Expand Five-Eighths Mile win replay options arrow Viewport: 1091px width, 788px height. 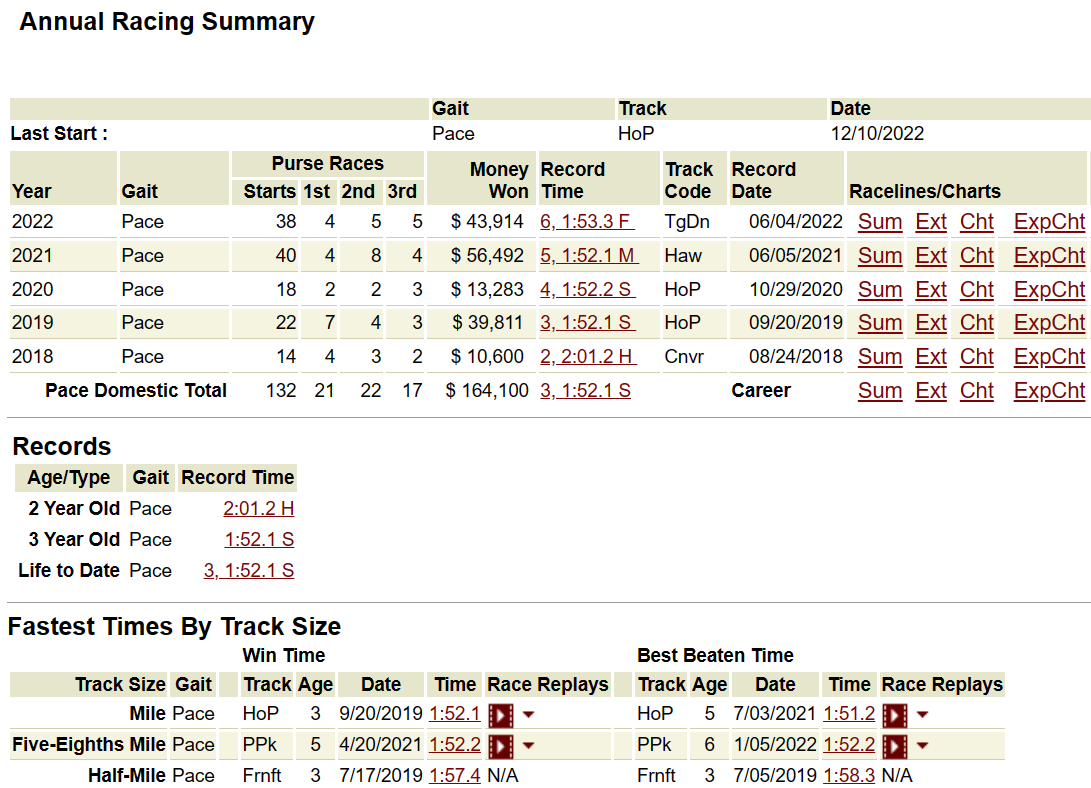click(x=528, y=746)
